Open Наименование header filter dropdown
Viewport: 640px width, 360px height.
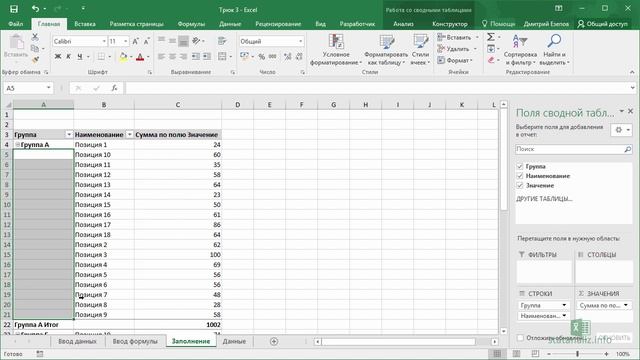click(129, 135)
